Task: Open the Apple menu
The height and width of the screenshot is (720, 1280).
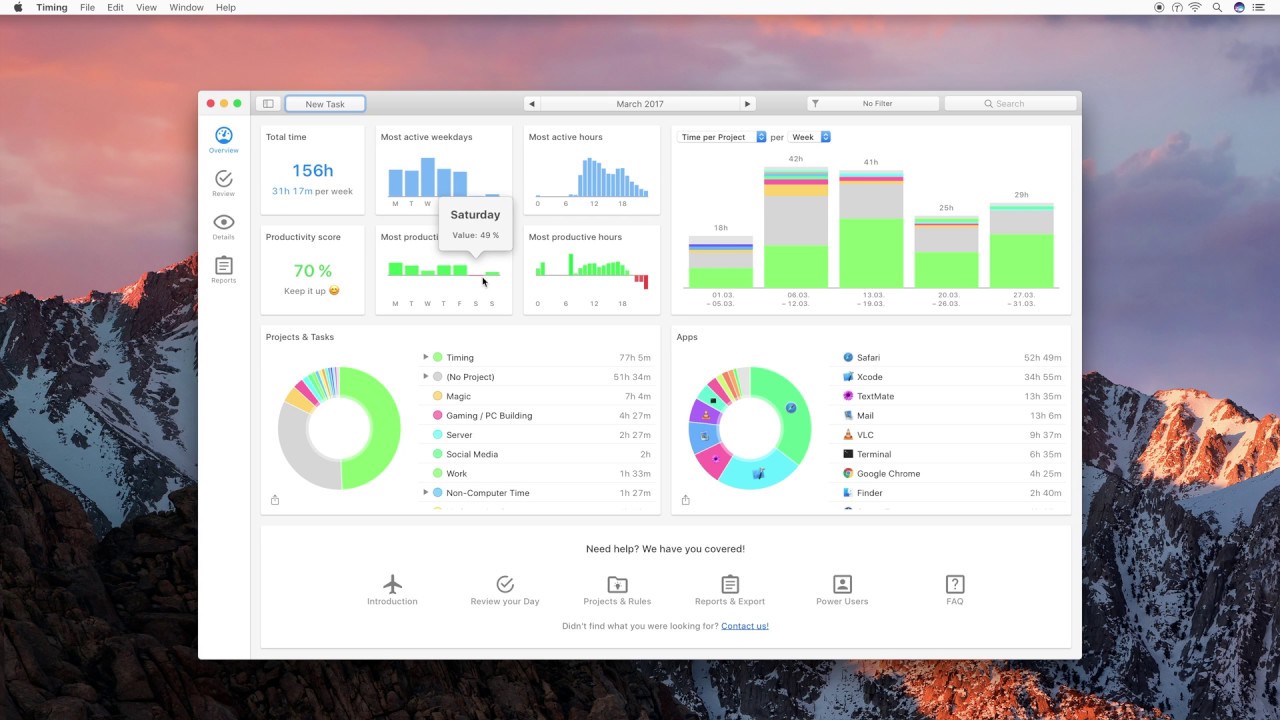Action: point(18,7)
